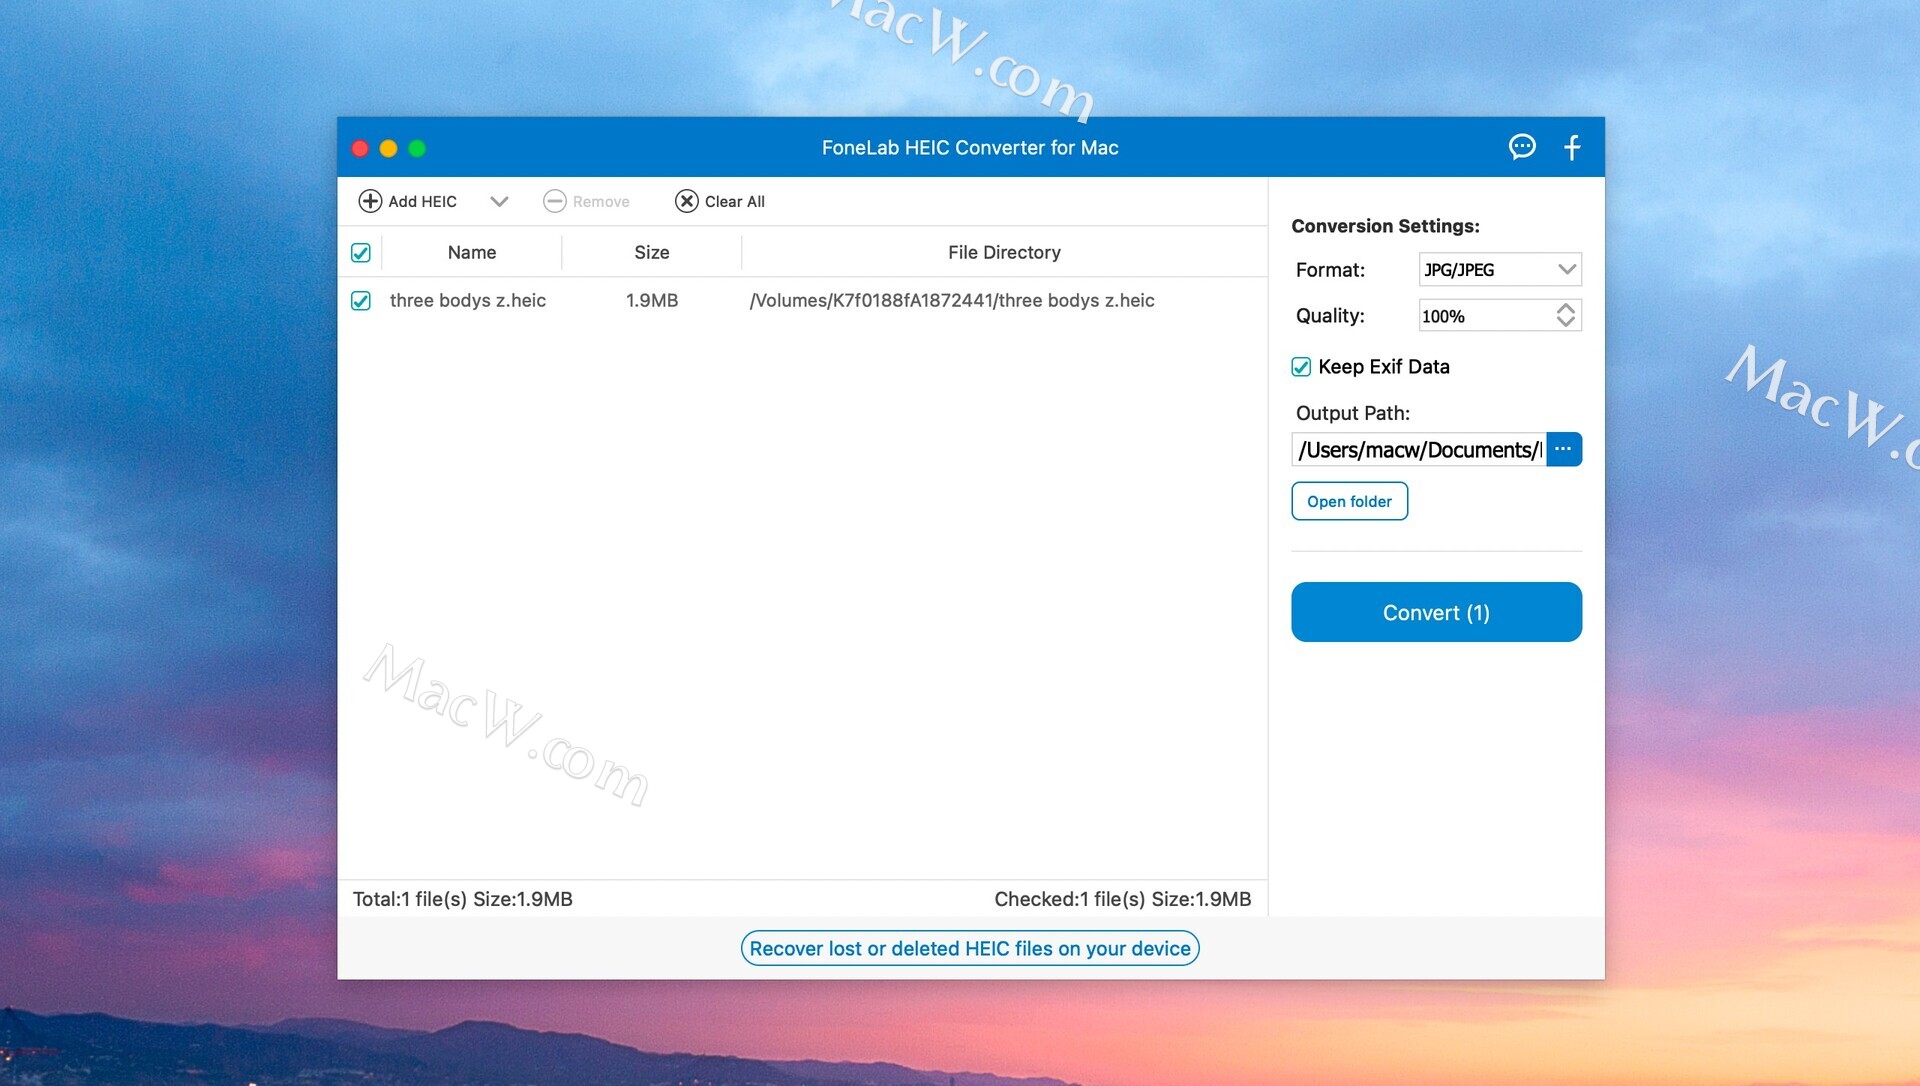Open the Format JPG/JPEG dropdown
Screen dimensions: 1920x1086
point(1500,269)
